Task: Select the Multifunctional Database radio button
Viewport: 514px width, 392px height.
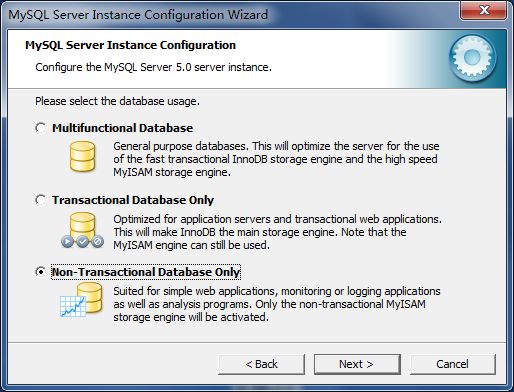Action: [x=41, y=128]
